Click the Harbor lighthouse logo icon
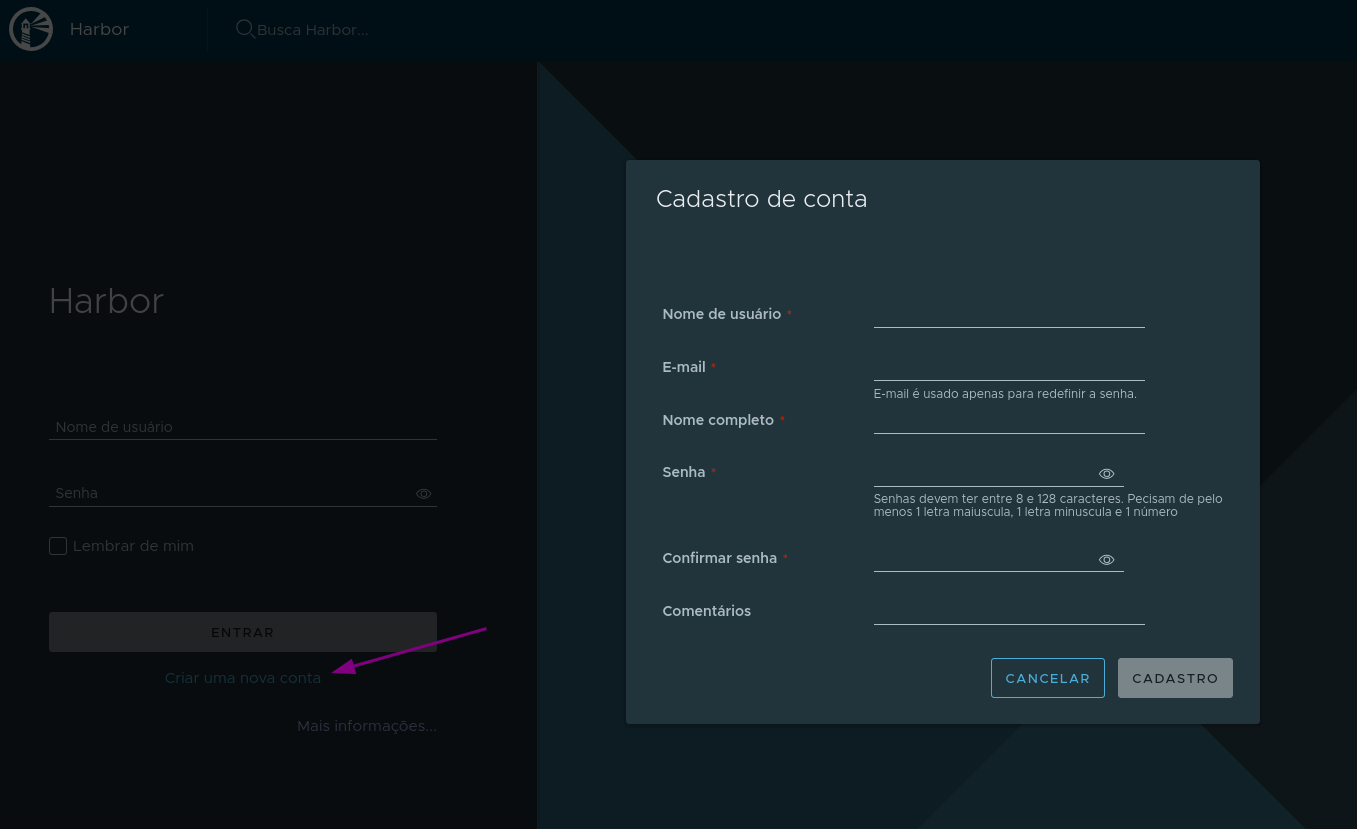Screen dimensions: 1357x829 click(31, 29)
